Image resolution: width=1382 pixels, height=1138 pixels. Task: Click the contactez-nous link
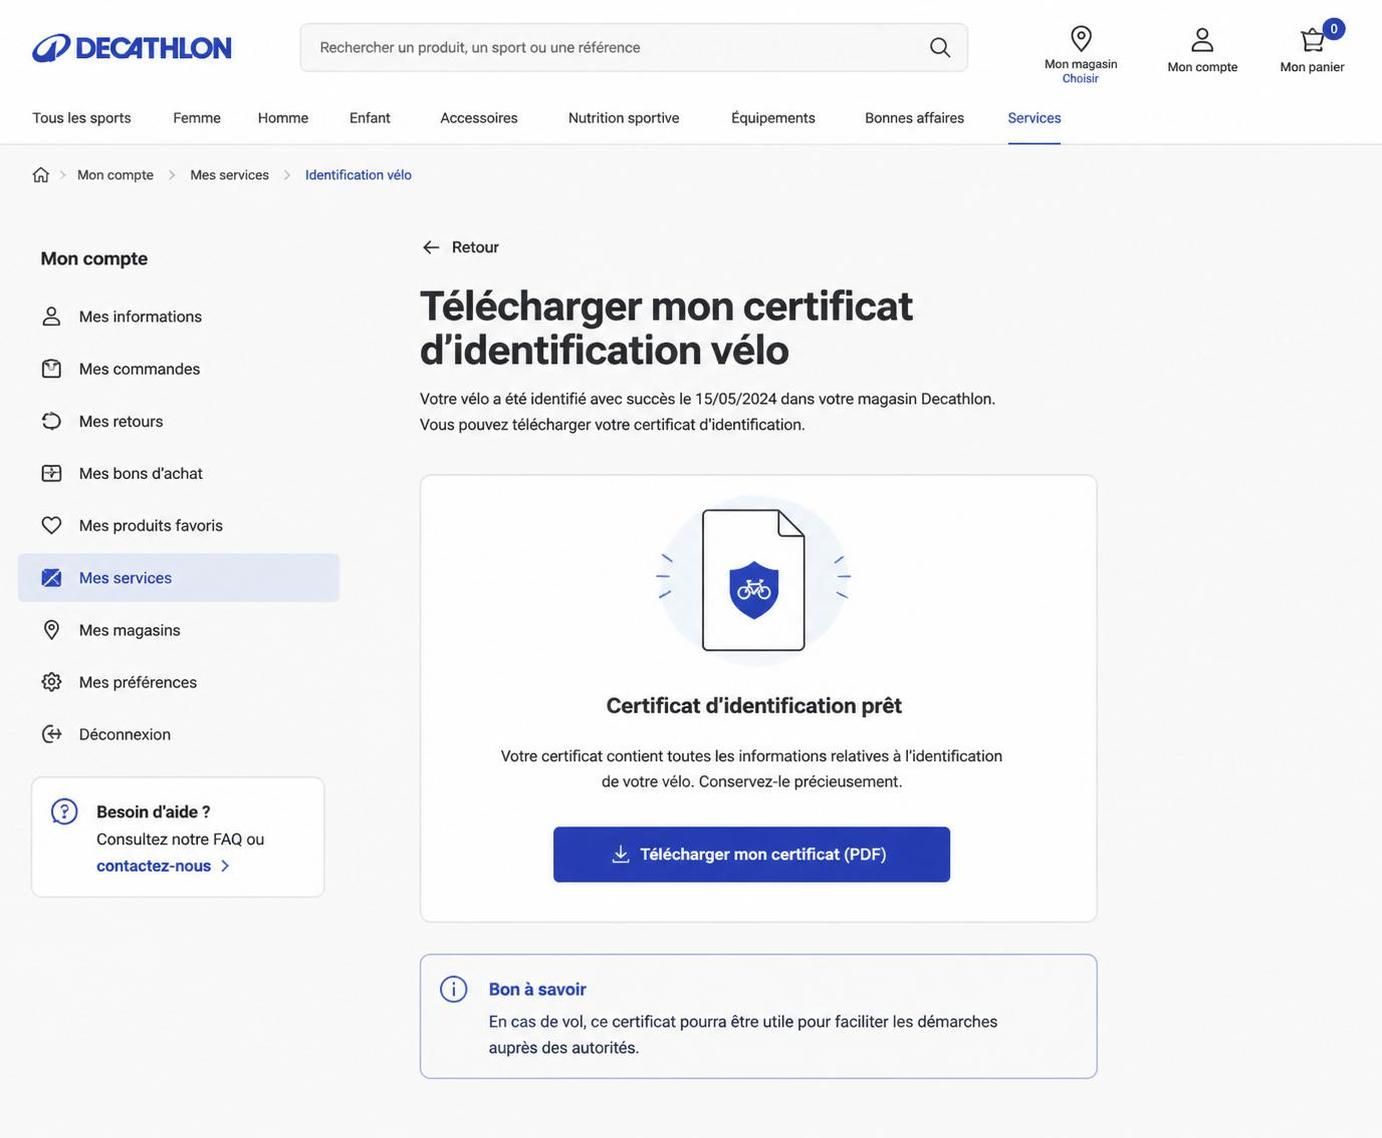pos(154,866)
